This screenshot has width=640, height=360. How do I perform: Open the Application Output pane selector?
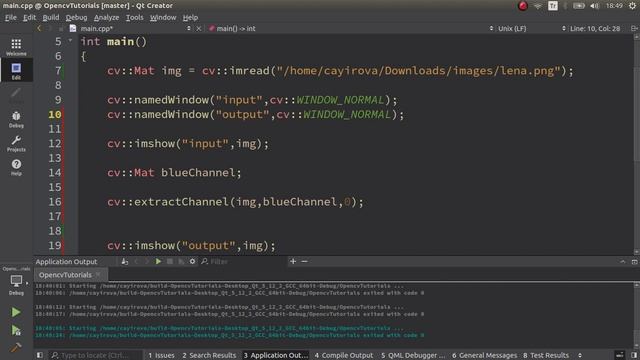tap(66, 262)
